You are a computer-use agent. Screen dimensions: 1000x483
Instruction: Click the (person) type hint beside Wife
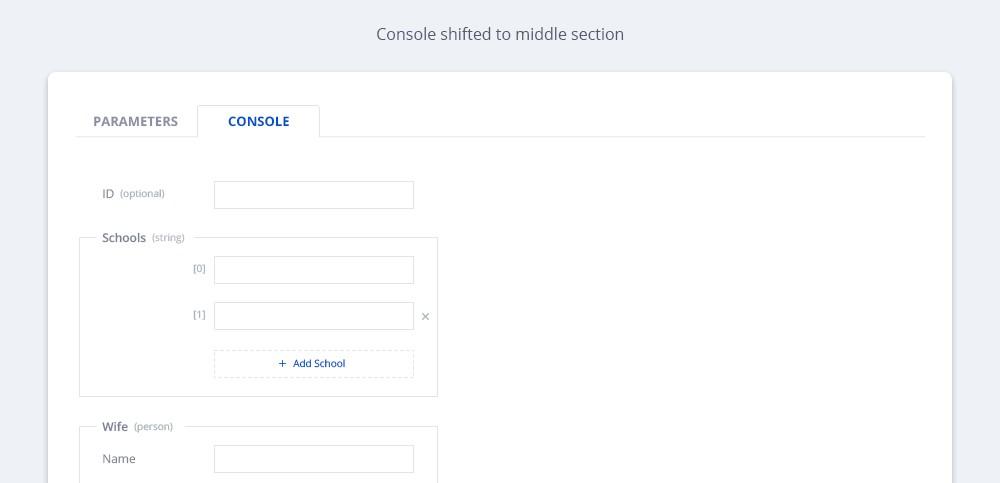[153, 427]
